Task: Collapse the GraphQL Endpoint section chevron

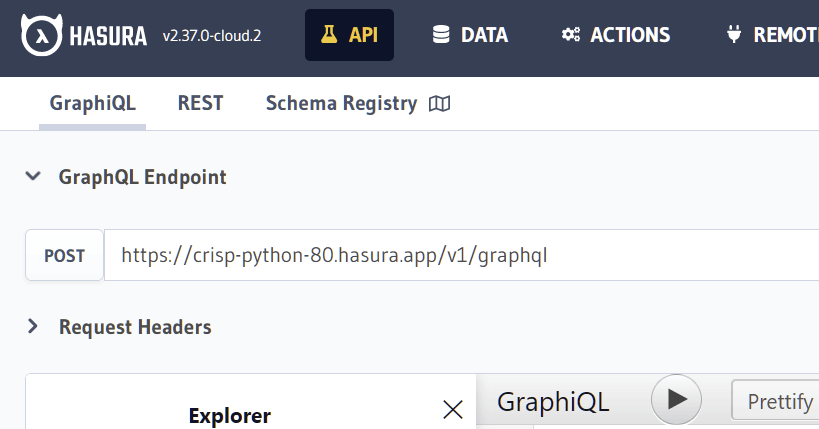Action: point(34,177)
